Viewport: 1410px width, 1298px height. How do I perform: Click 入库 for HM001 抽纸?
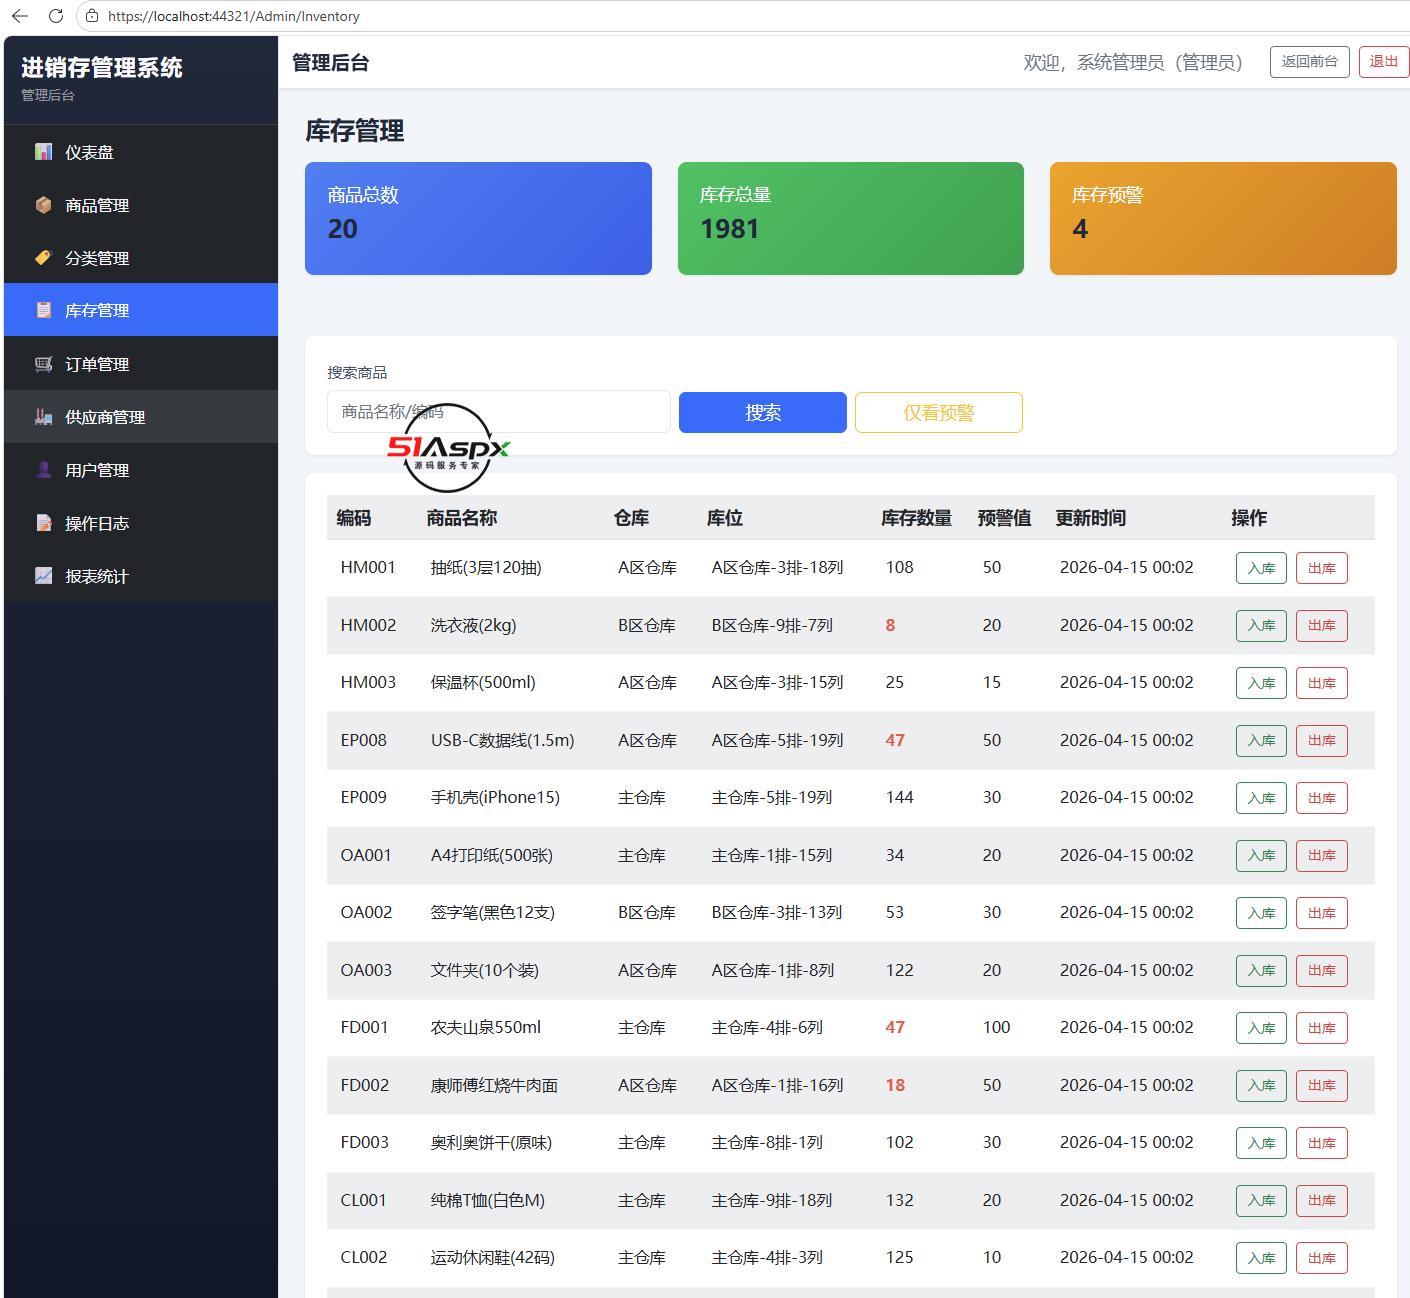click(x=1261, y=568)
